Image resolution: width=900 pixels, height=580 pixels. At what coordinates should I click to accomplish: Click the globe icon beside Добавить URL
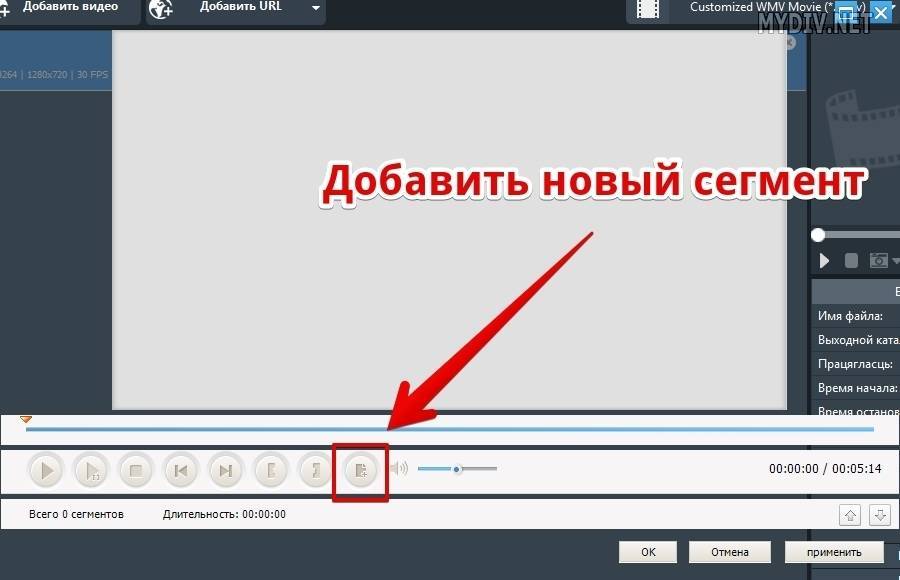pos(161,8)
